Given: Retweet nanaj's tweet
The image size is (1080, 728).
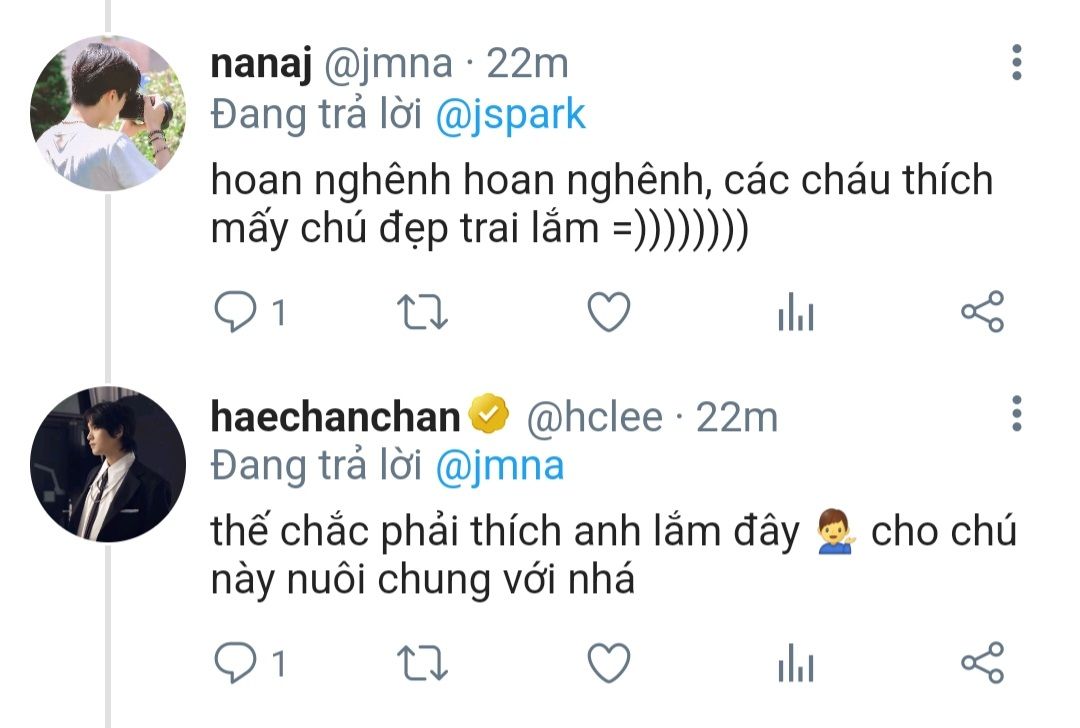Looking at the screenshot, I should 422,313.
